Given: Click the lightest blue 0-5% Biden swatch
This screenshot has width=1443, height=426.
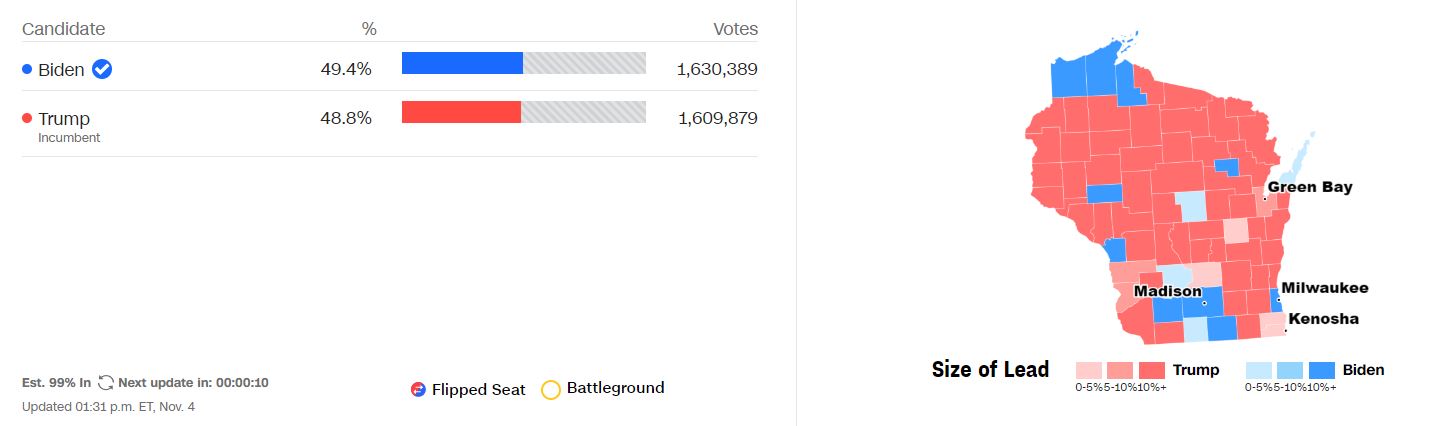Looking at the screenshot, I should tap(1259, 370).
